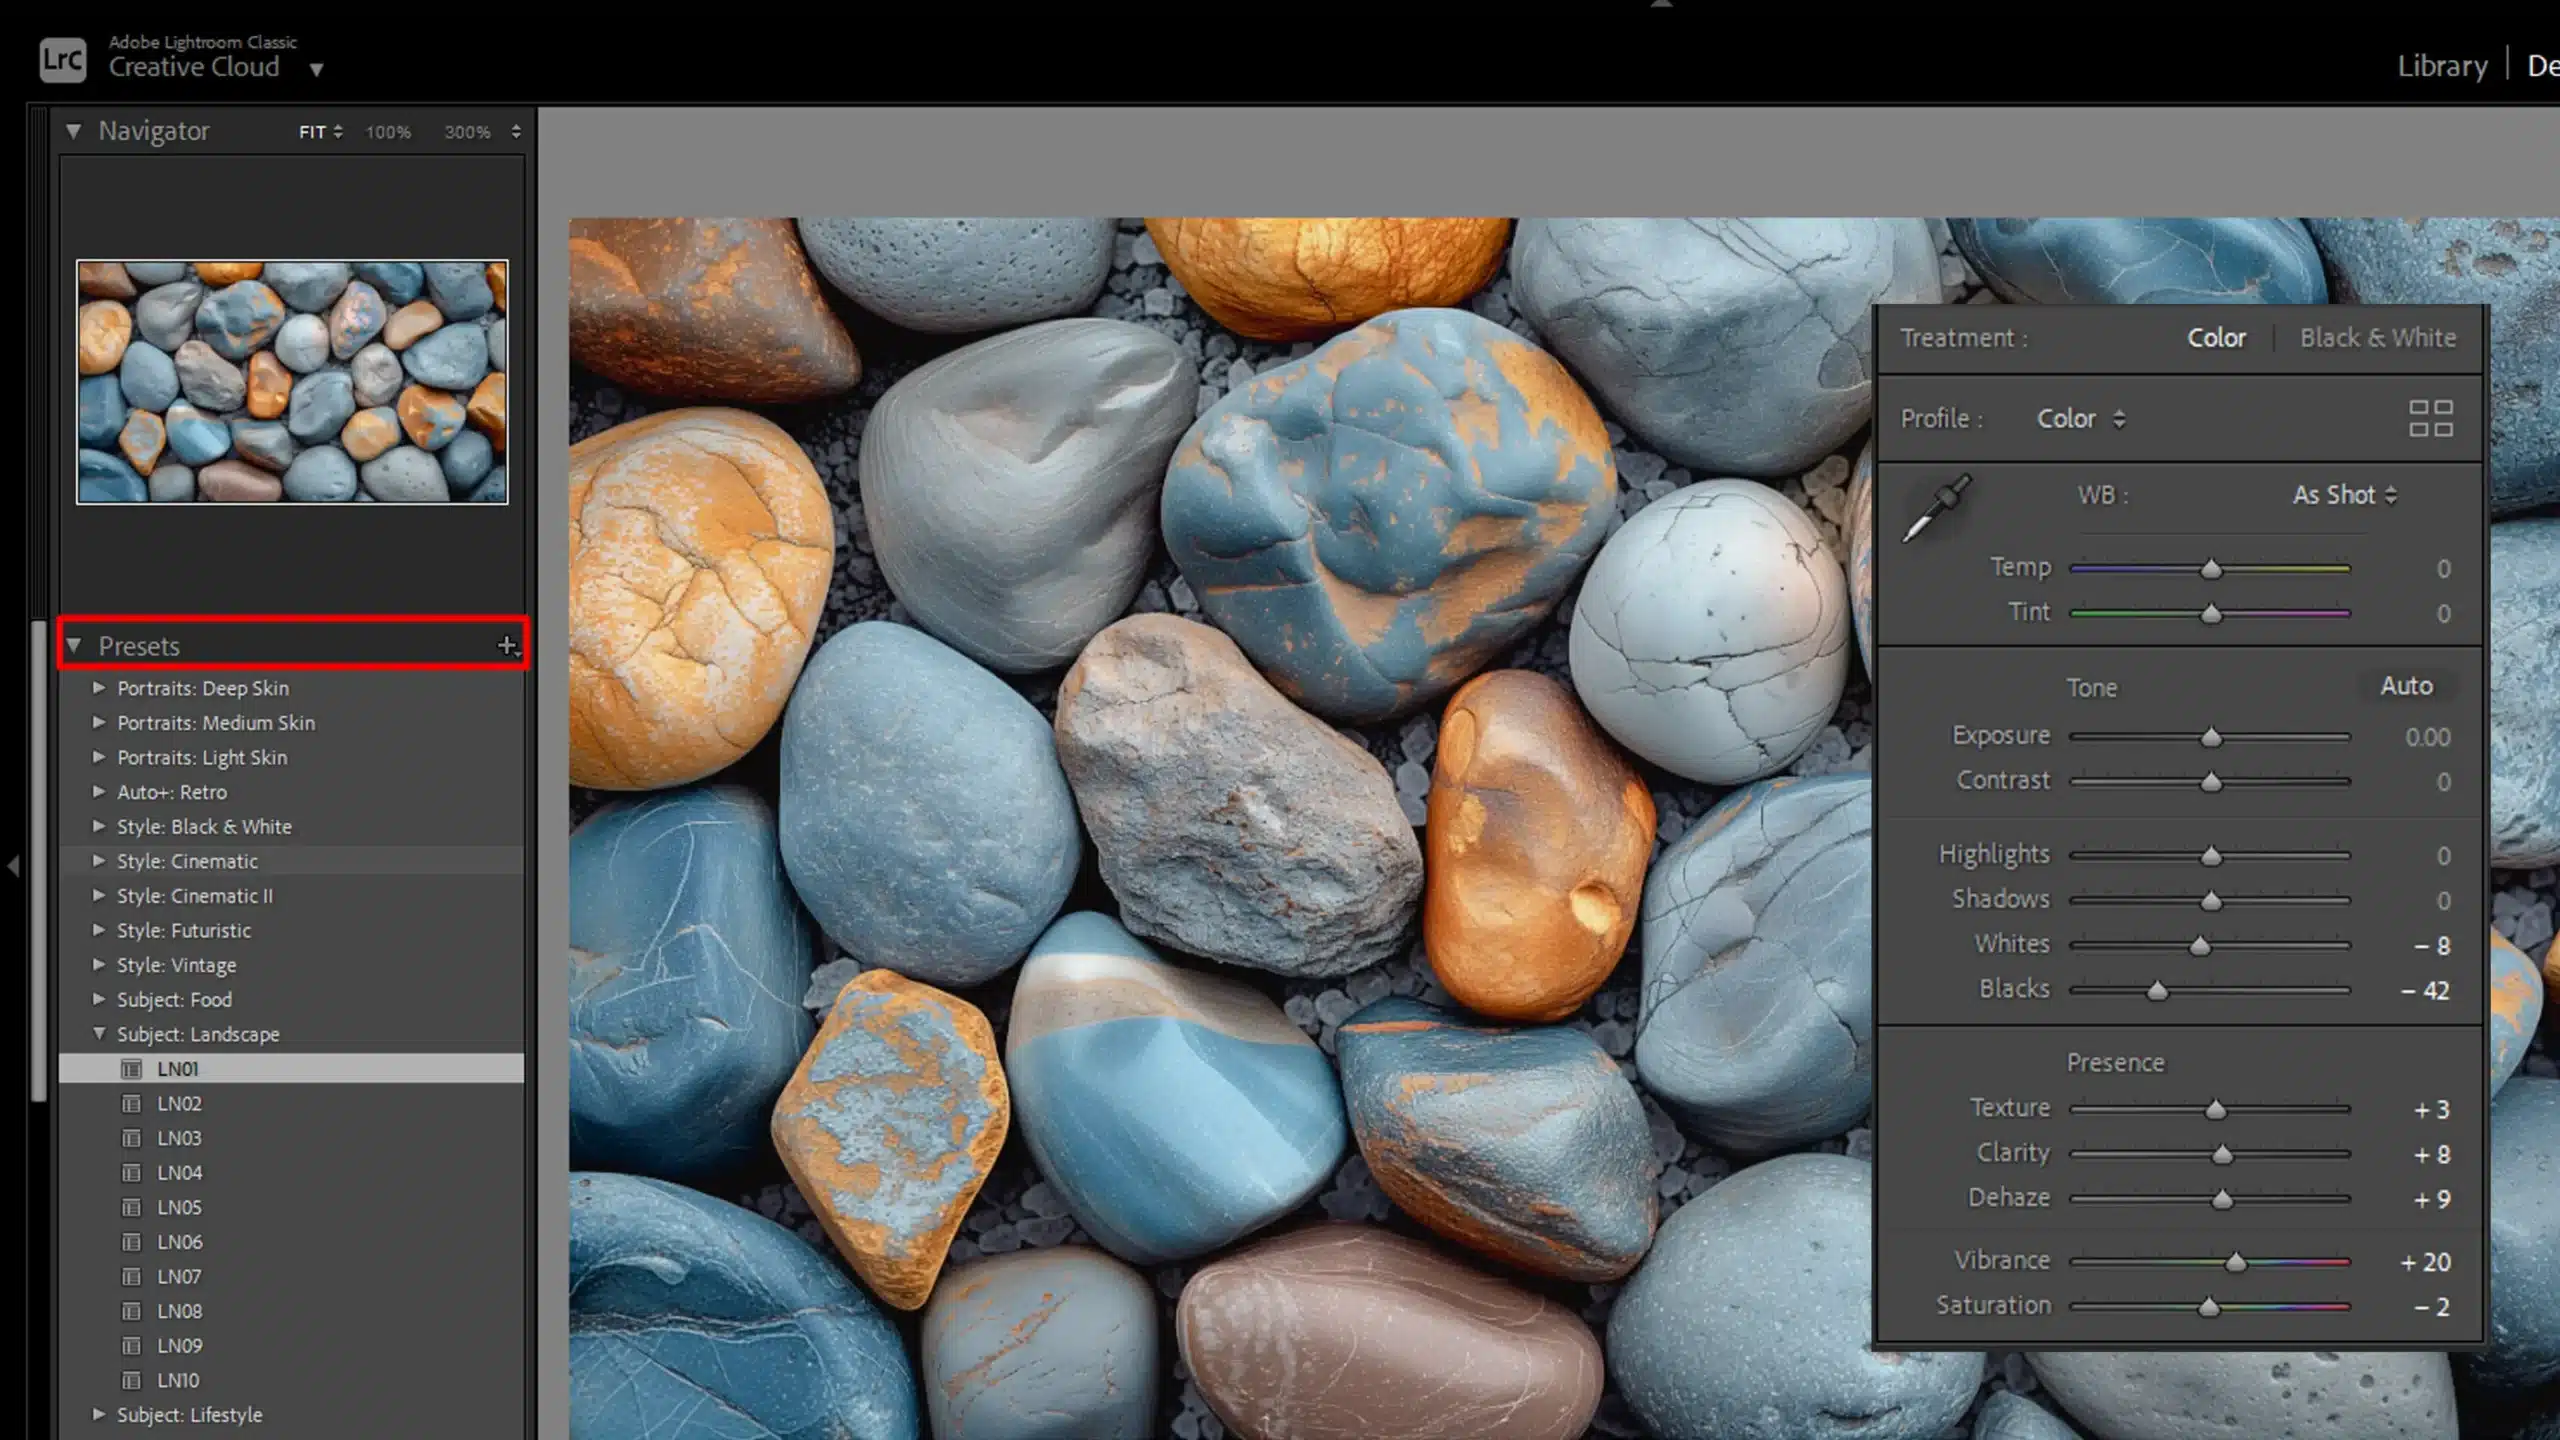Image resolution: width=2560 pixels, height=1440 pixels.
Task: Expand Portraits: Deep Skin preset group
Action: [x=99, y=688]
